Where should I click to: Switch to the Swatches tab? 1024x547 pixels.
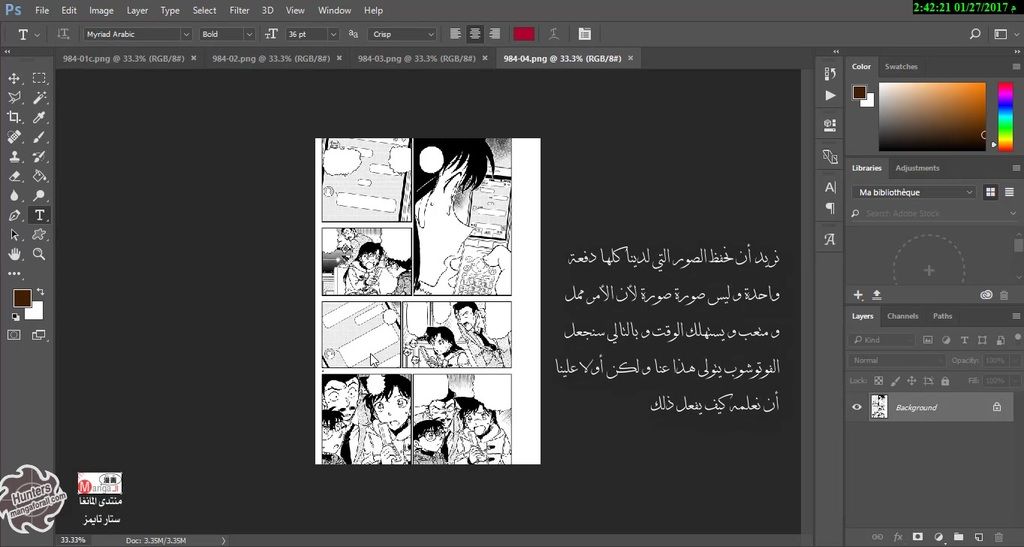click(x=901, y=67)
